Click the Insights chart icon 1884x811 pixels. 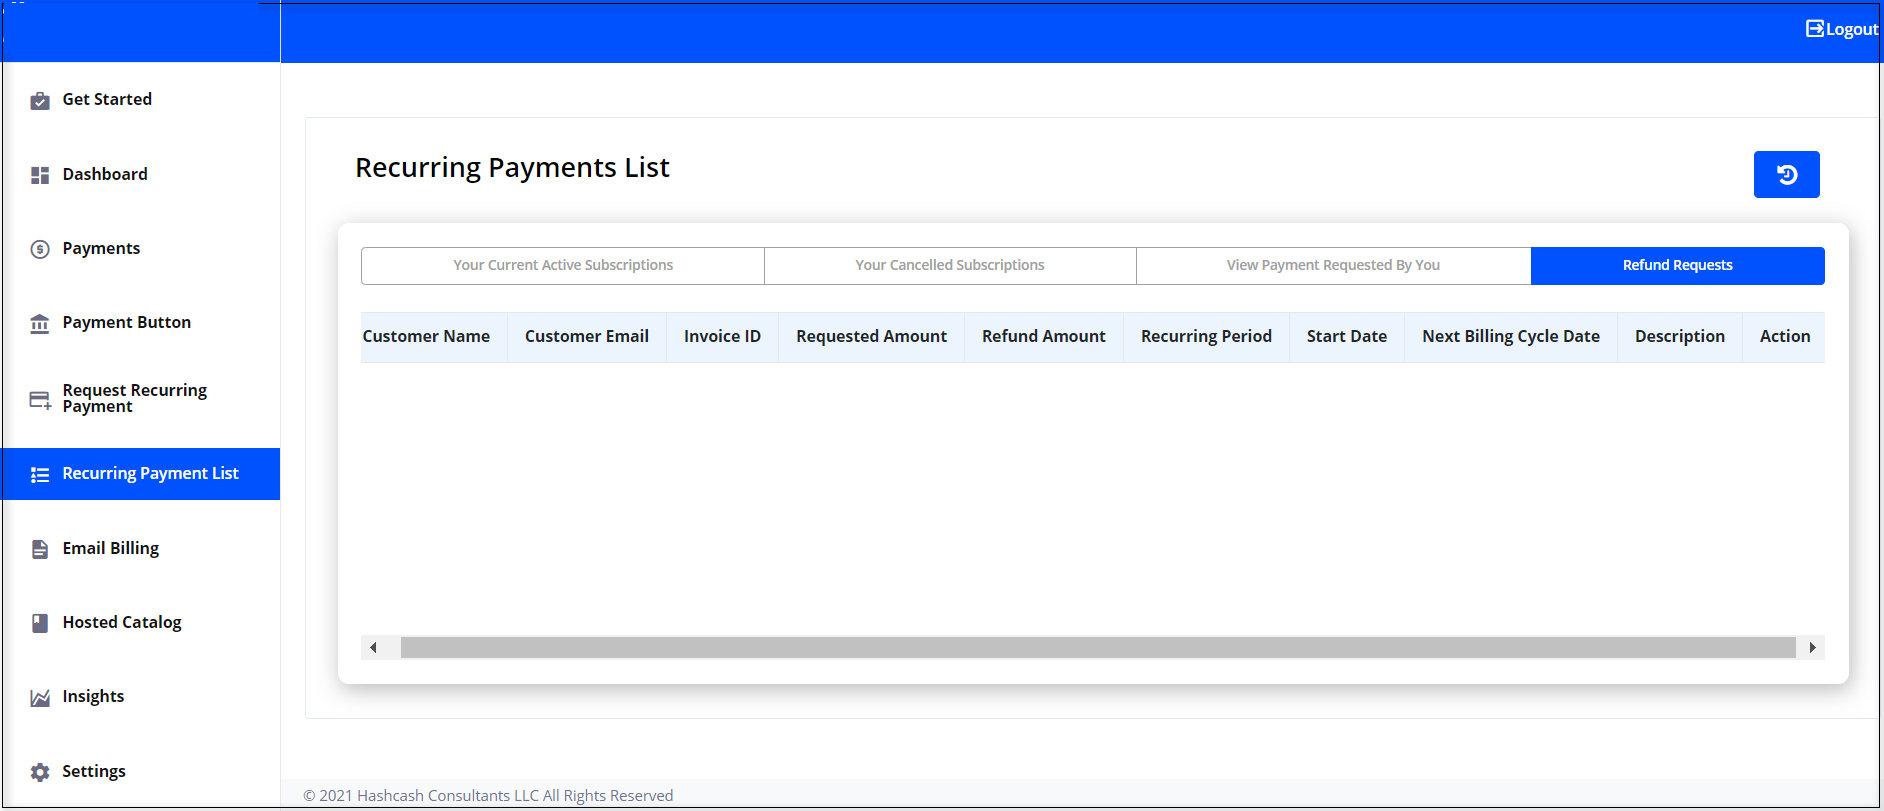(x=40, y=698)
